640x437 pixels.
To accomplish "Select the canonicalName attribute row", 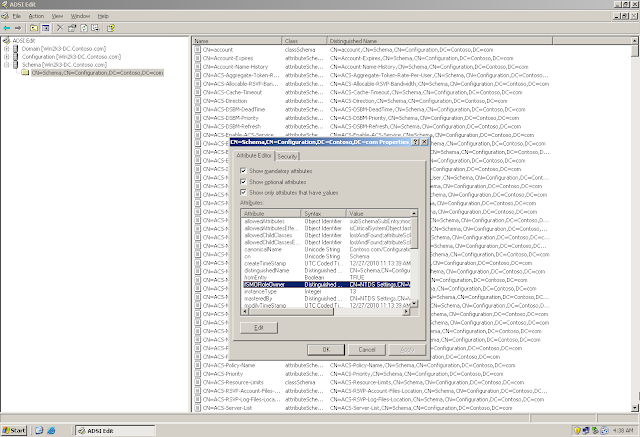I will pos(327,249).
